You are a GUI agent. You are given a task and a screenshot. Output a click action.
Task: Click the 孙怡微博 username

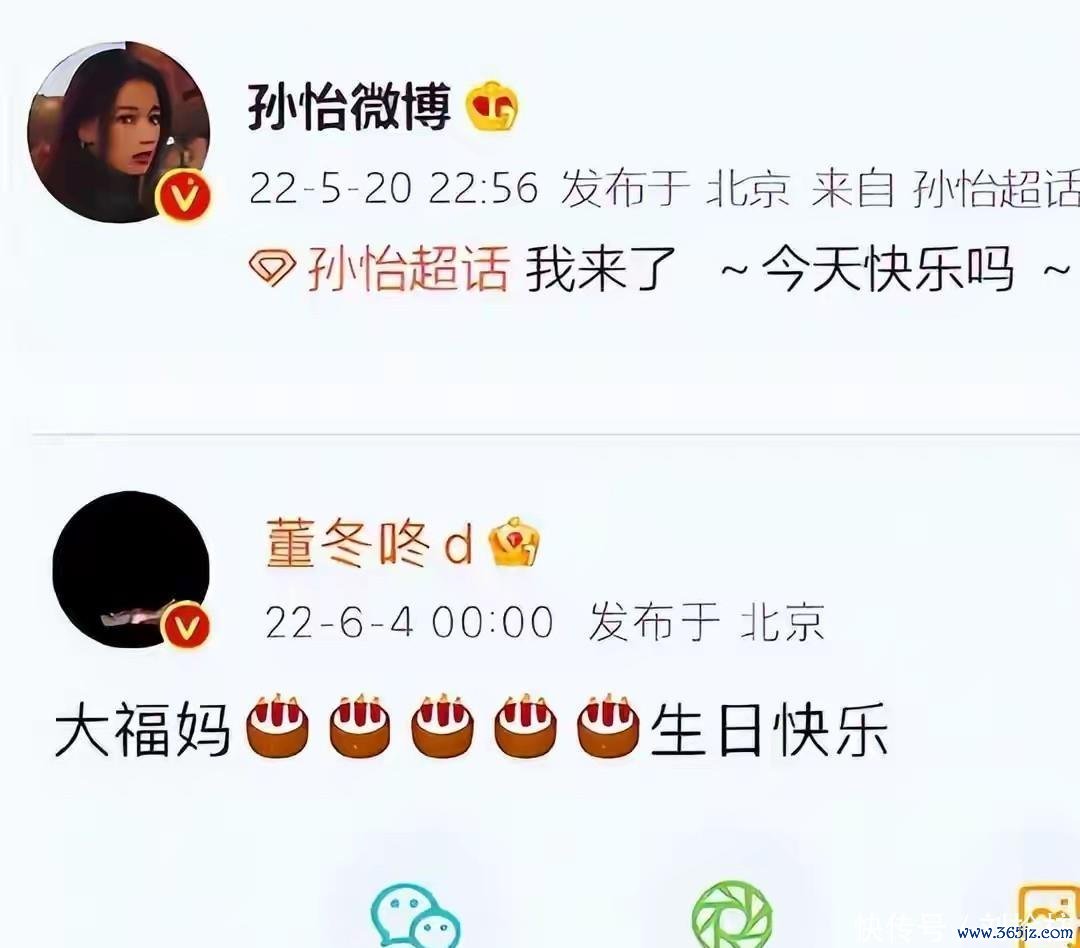[x=349, y=107]
